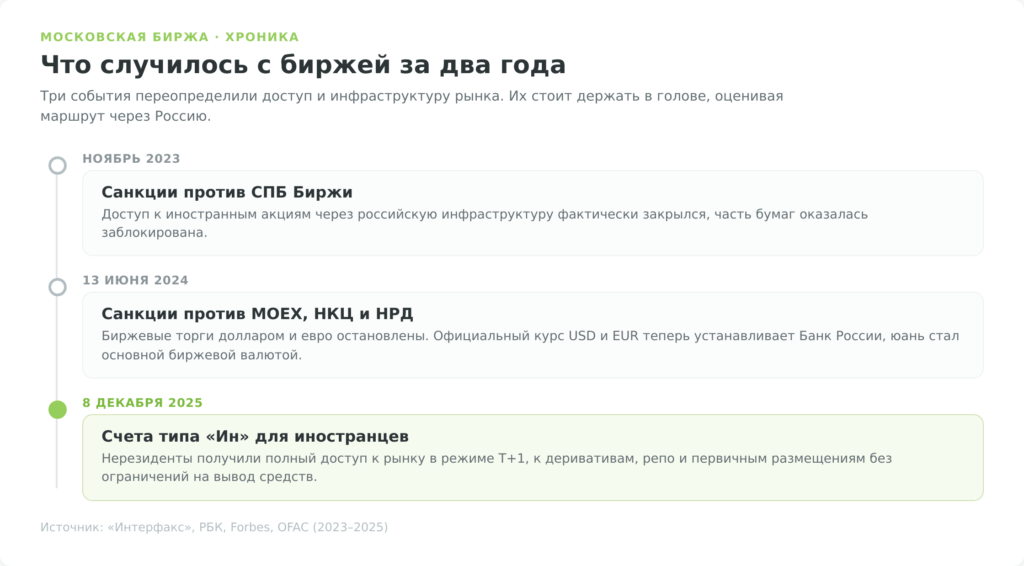
Task: Click the green 8 December 2025 timeline dot
Action: point(57,409)
